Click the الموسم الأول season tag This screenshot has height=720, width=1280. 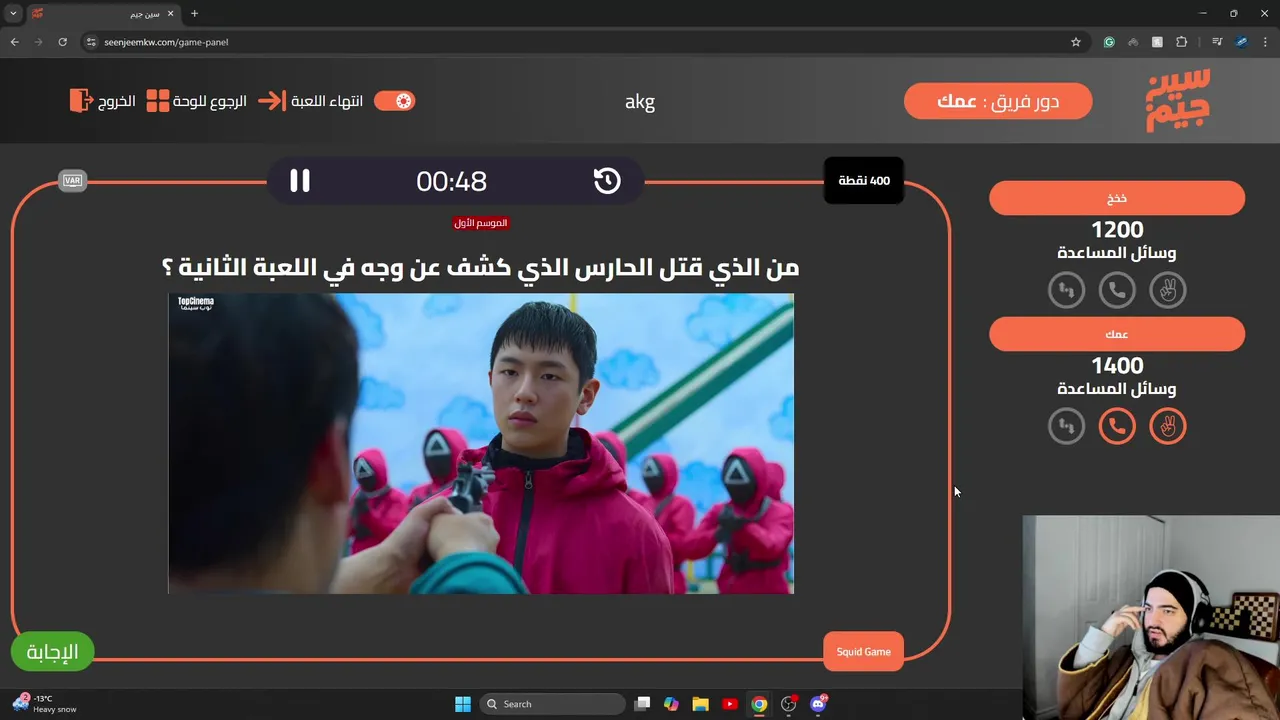pyautogui.click(x=481, y=223)
